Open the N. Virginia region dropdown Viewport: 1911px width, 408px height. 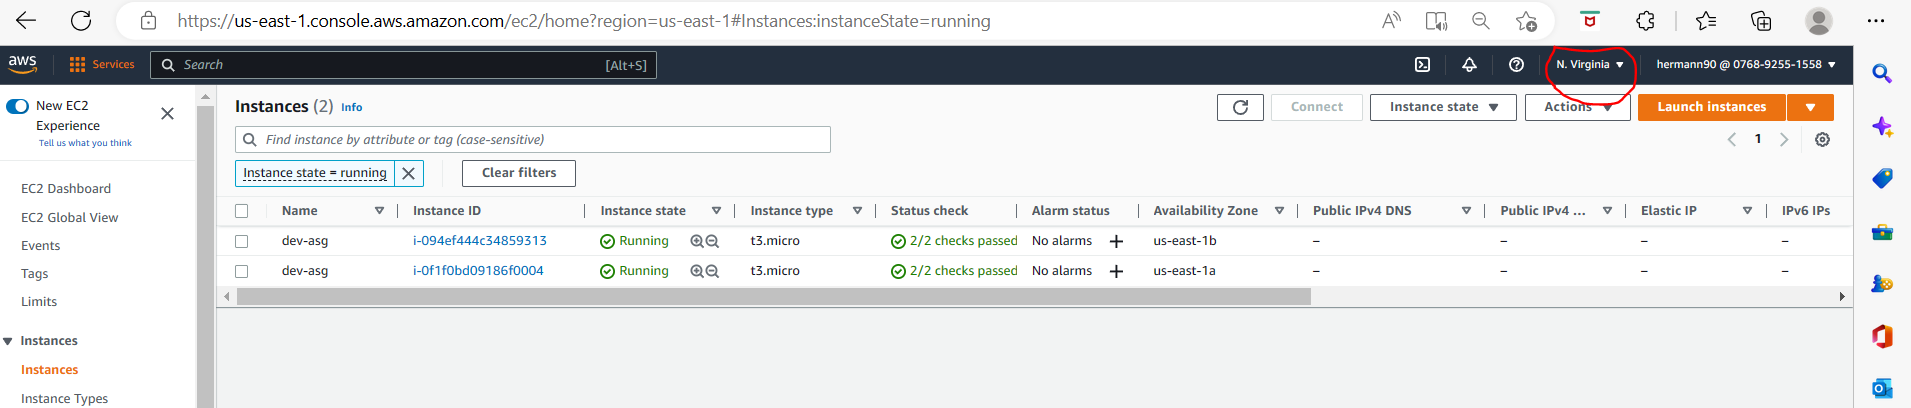(x=1589, y=64)
